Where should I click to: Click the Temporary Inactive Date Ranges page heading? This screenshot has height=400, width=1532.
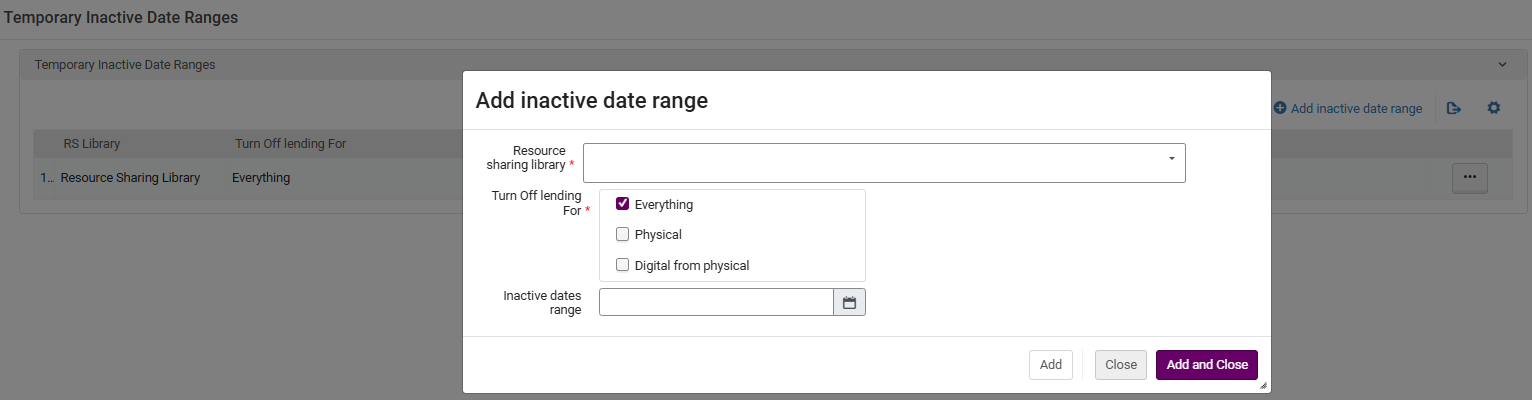[119, 18]
